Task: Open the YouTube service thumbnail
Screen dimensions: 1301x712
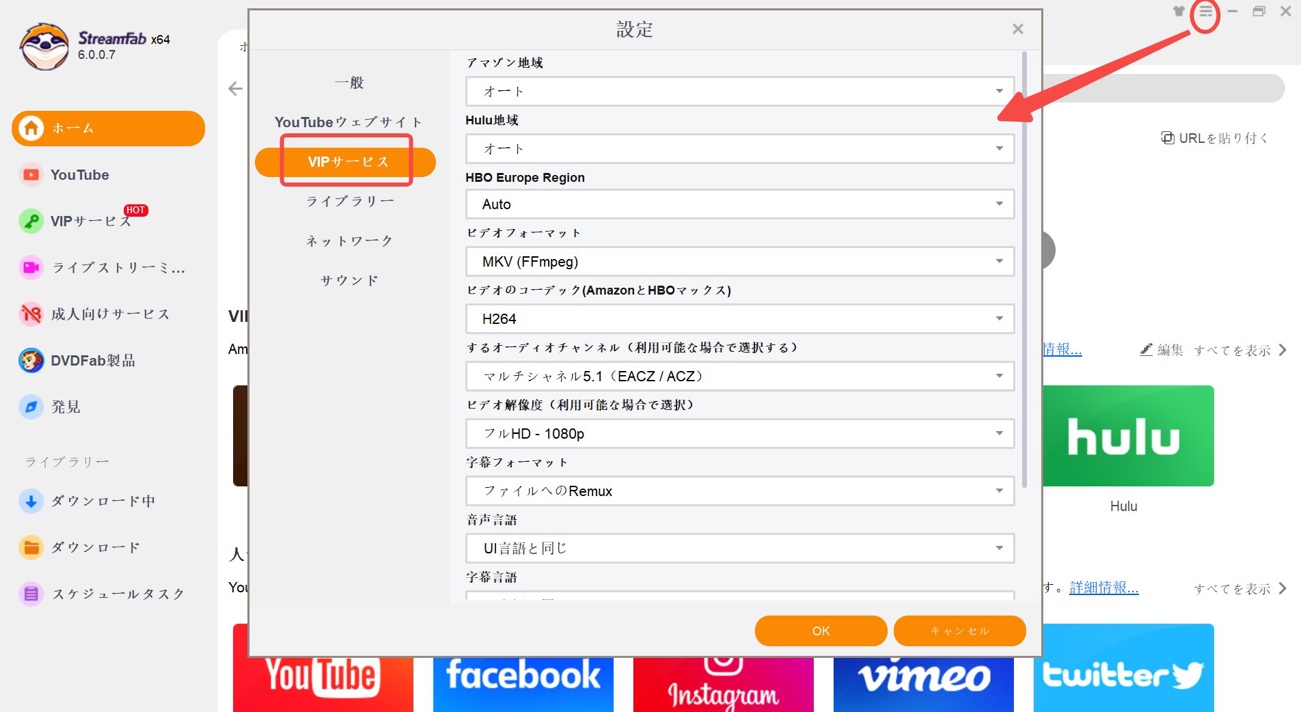Action: (x=323, y=668)
